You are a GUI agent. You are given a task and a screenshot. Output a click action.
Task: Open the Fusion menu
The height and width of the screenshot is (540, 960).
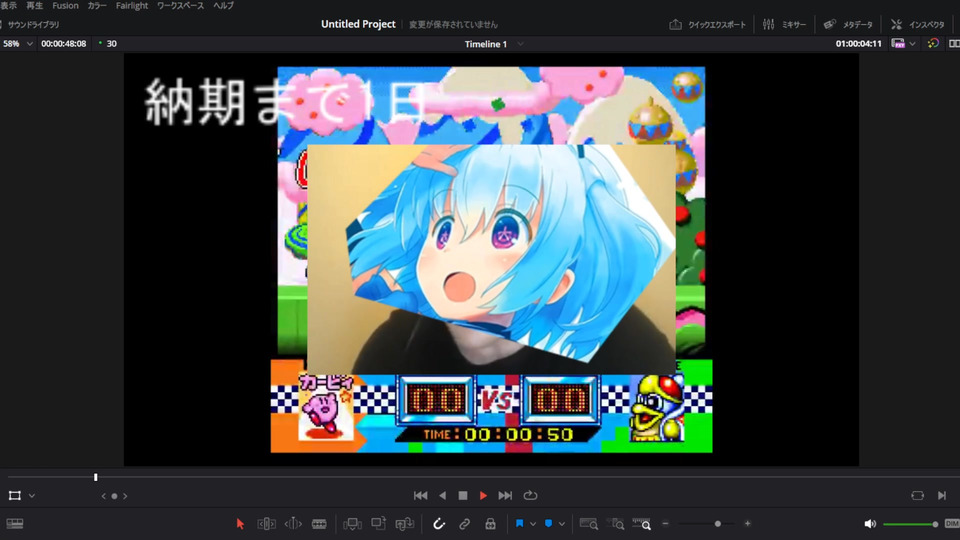click(65, 6)
